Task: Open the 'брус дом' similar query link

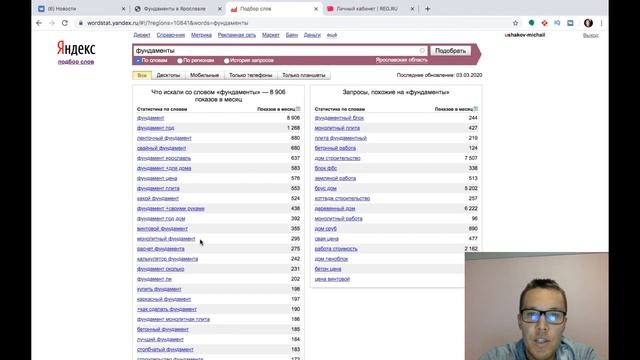Action: (326, 188)
